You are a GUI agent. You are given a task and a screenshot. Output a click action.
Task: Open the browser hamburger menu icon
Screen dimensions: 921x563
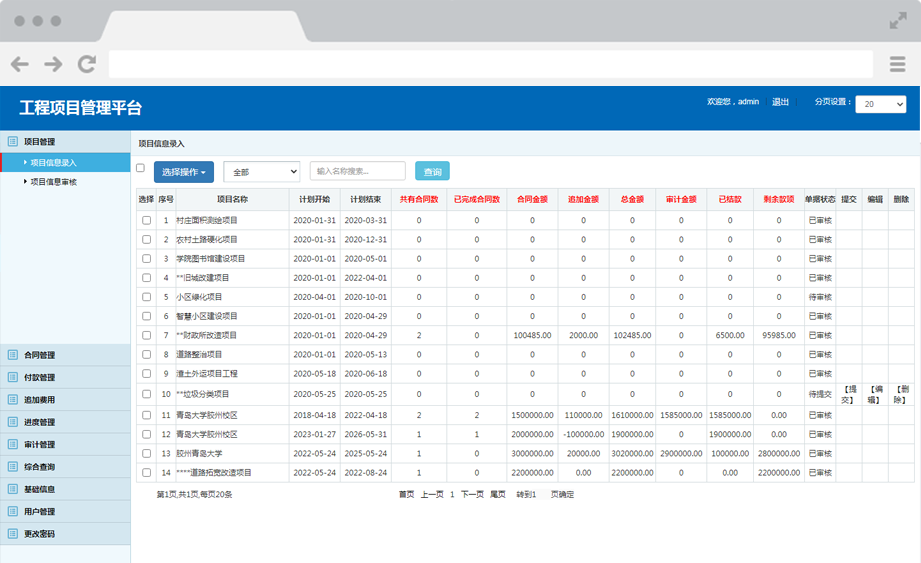pyautogui.click(x=897, y=64)
